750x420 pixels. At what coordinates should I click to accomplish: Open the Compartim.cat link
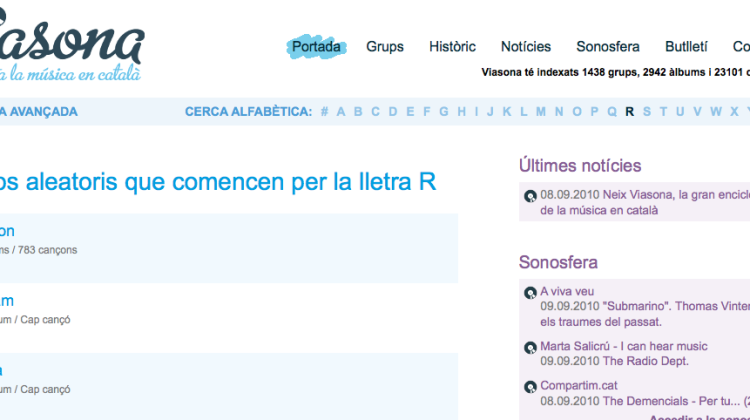pyautogui.click(x=579, y=385)
